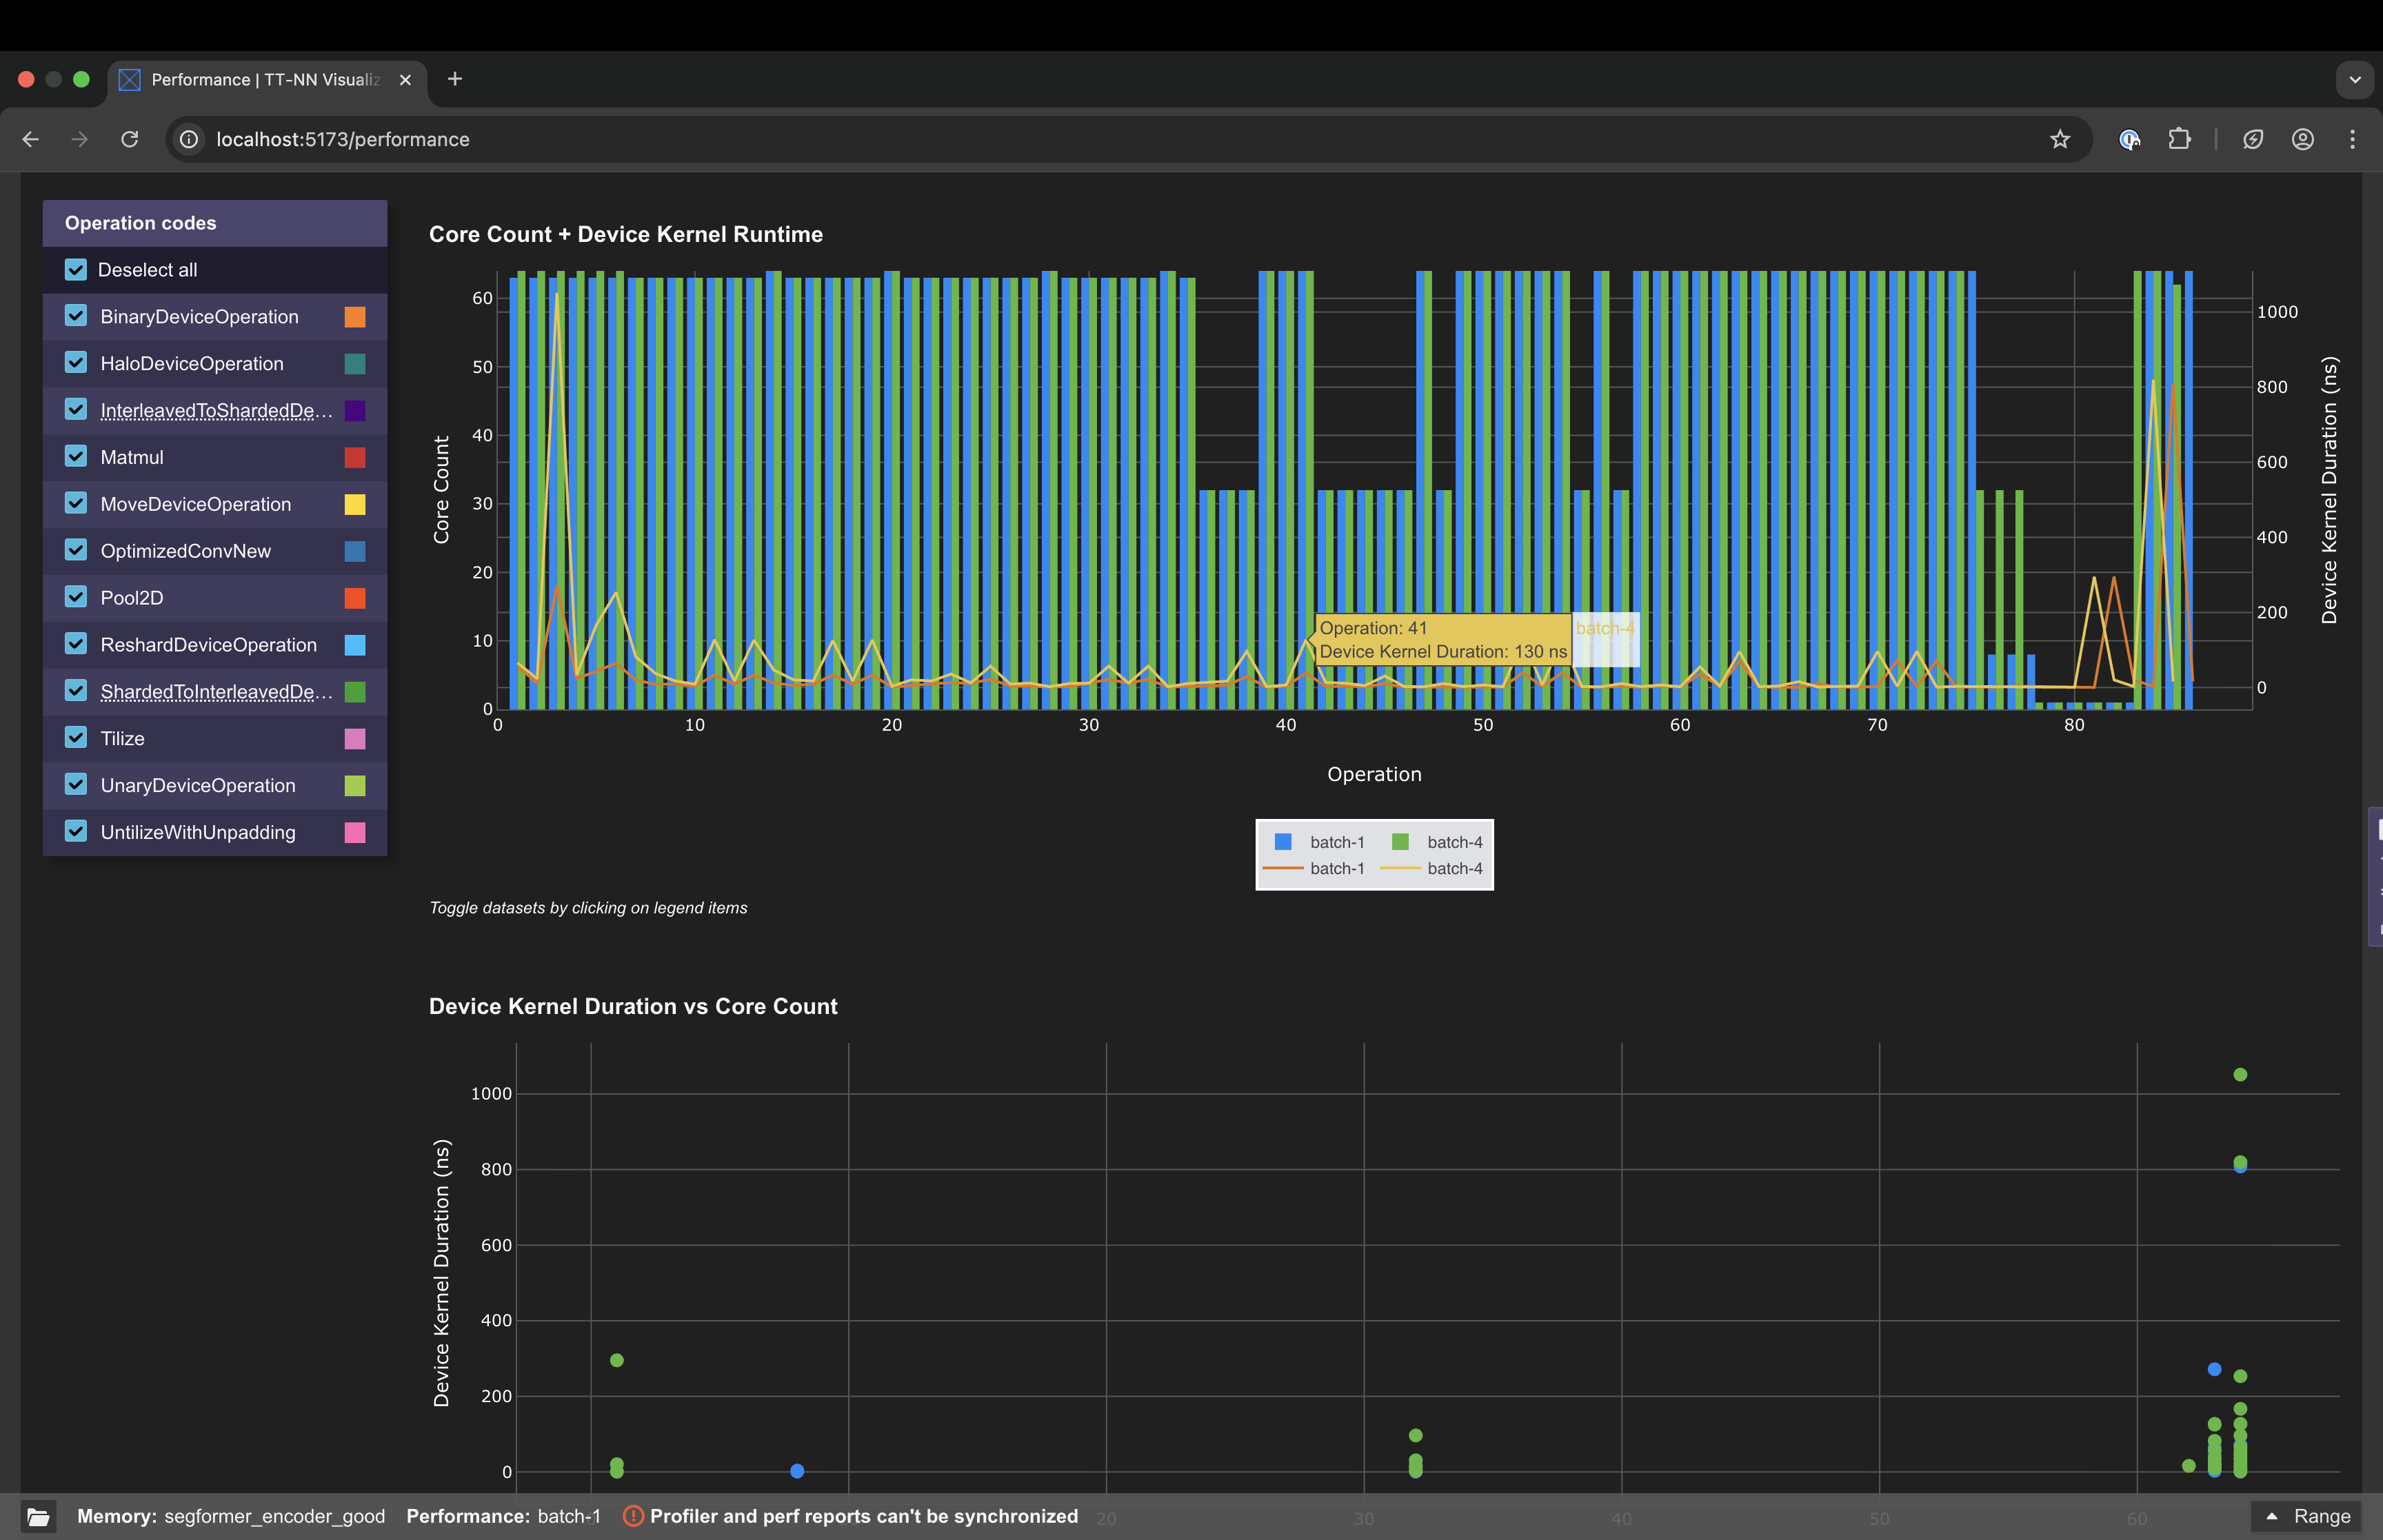The image size is (2383, 1540).
Task: Click the profiler synchronization warning icon
Action: 633,1516
